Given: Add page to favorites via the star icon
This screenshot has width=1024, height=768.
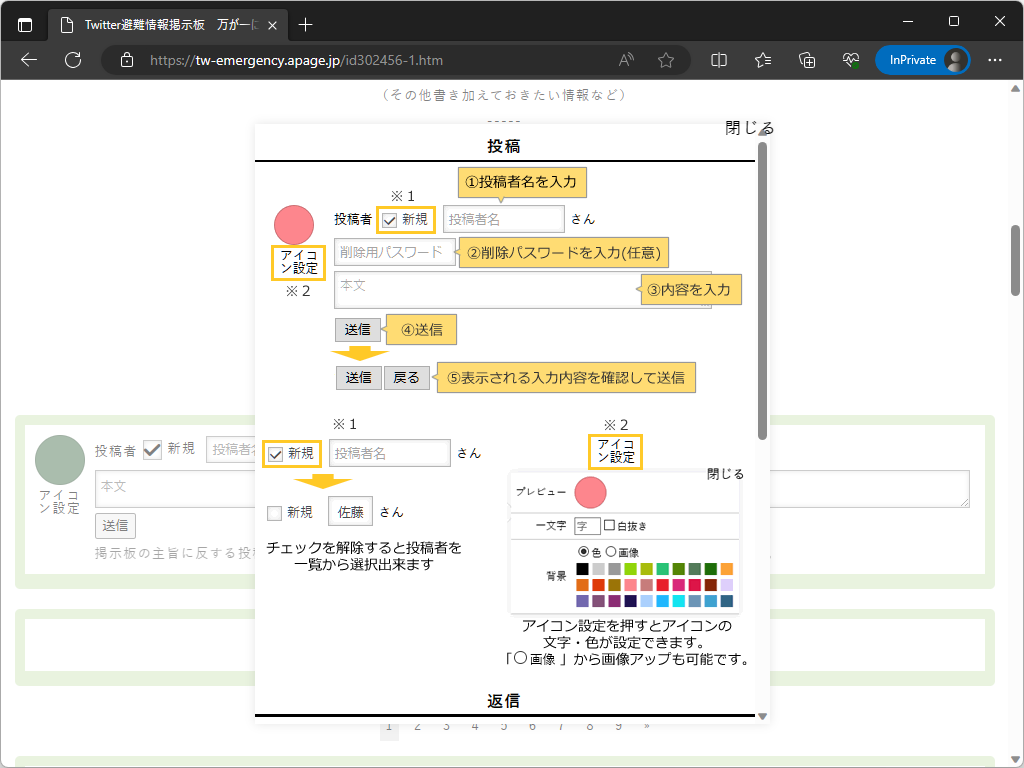Looking at the screenshot, I should tap(665, 60).
